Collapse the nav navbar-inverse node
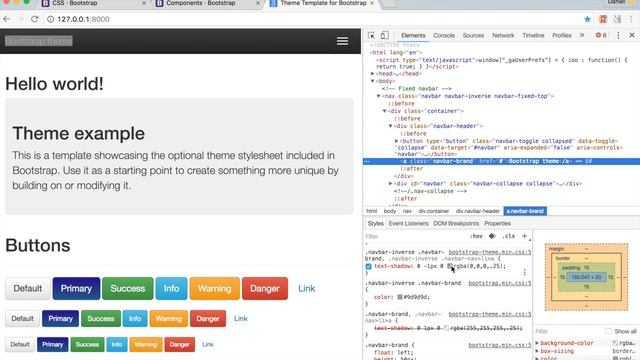The image size is (640, 360). pos(378,96)
